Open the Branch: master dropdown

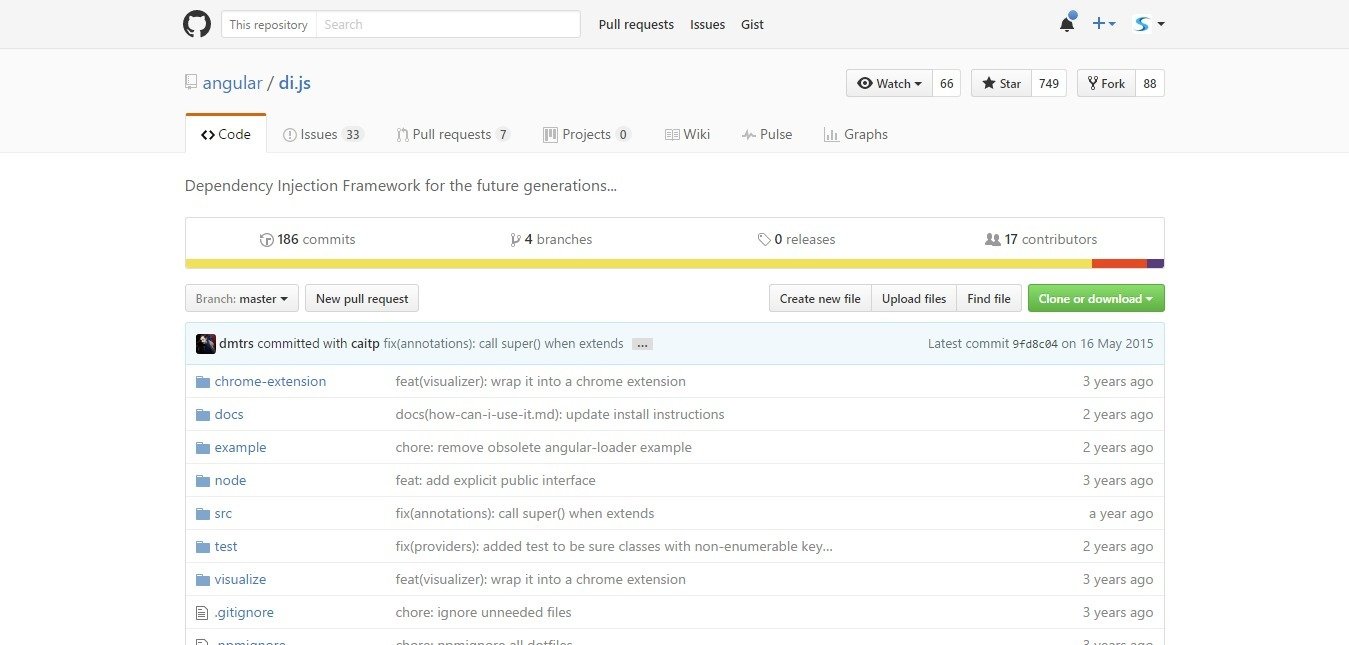point(242,298)
